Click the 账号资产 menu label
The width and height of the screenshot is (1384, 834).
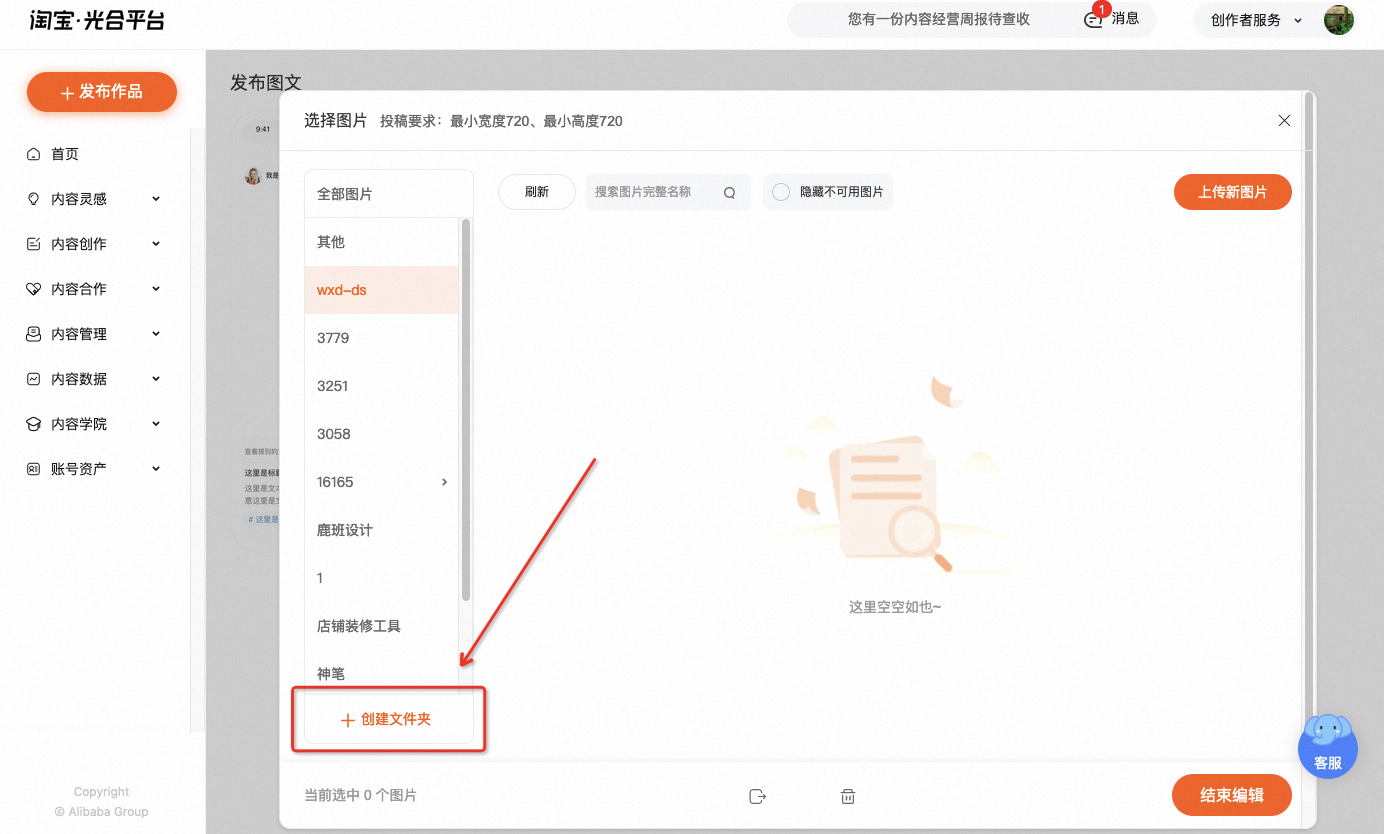pyautogui.click(x=79, y=469)
